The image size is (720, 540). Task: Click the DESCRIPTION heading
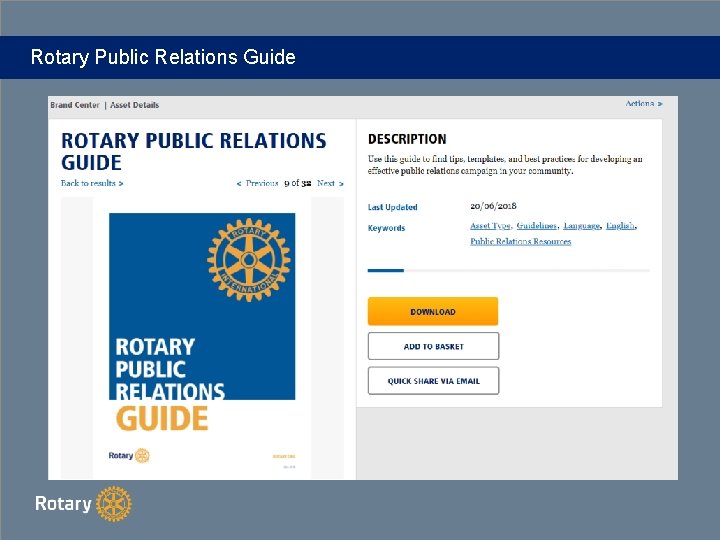[x=407, y=139]
